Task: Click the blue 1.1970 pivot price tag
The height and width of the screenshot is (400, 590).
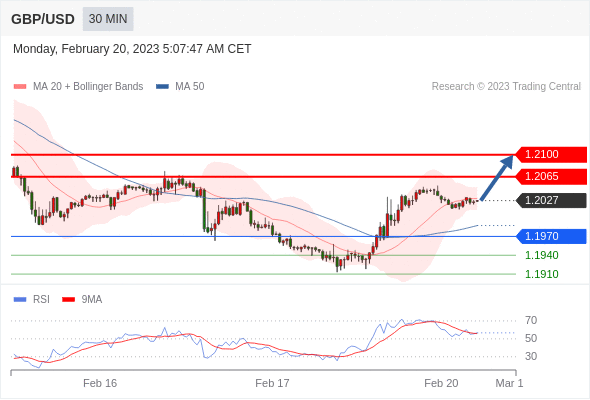Action: coord(551,236)
